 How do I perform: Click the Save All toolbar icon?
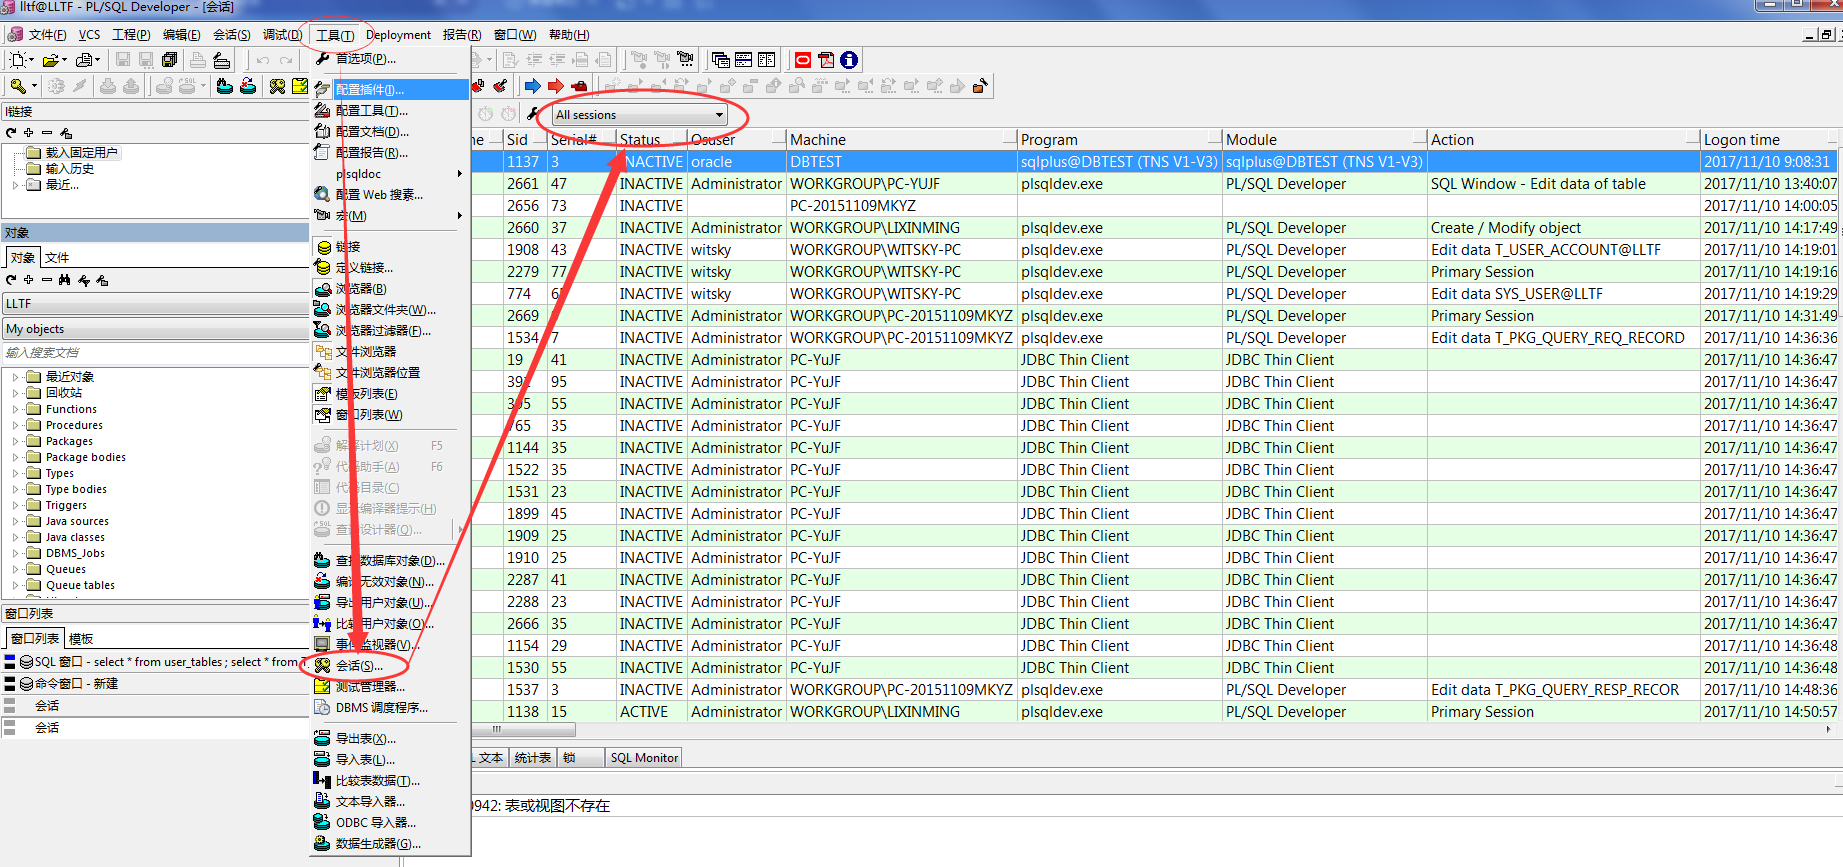[169, 60]
